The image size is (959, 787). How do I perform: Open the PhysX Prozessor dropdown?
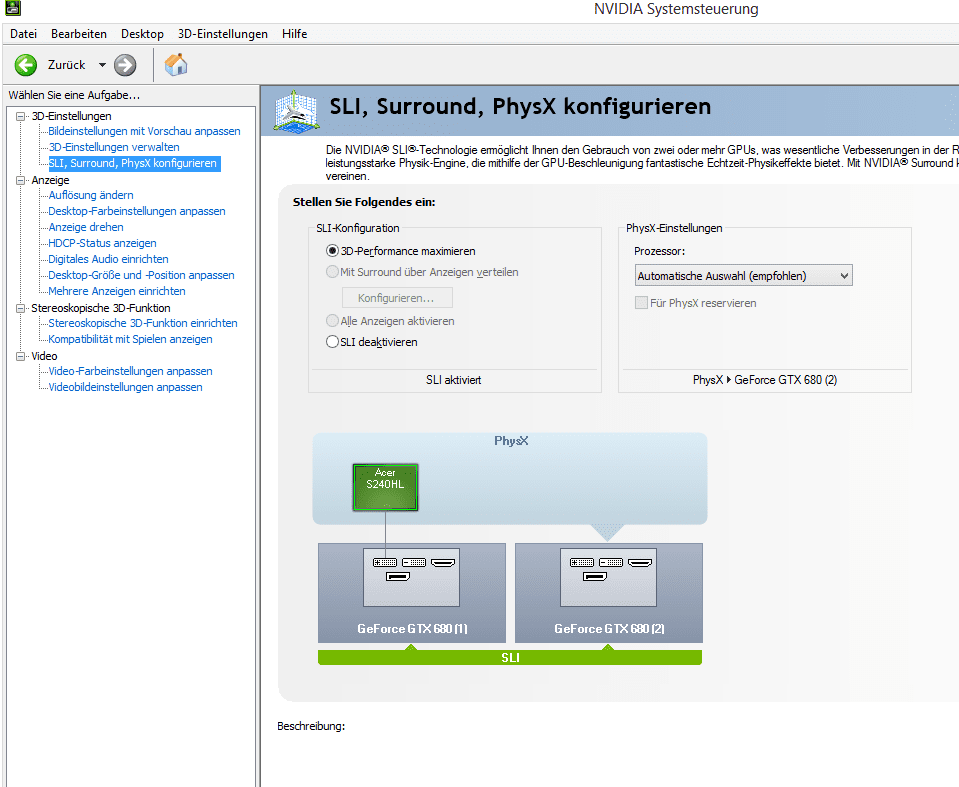[x=743, y=276]
